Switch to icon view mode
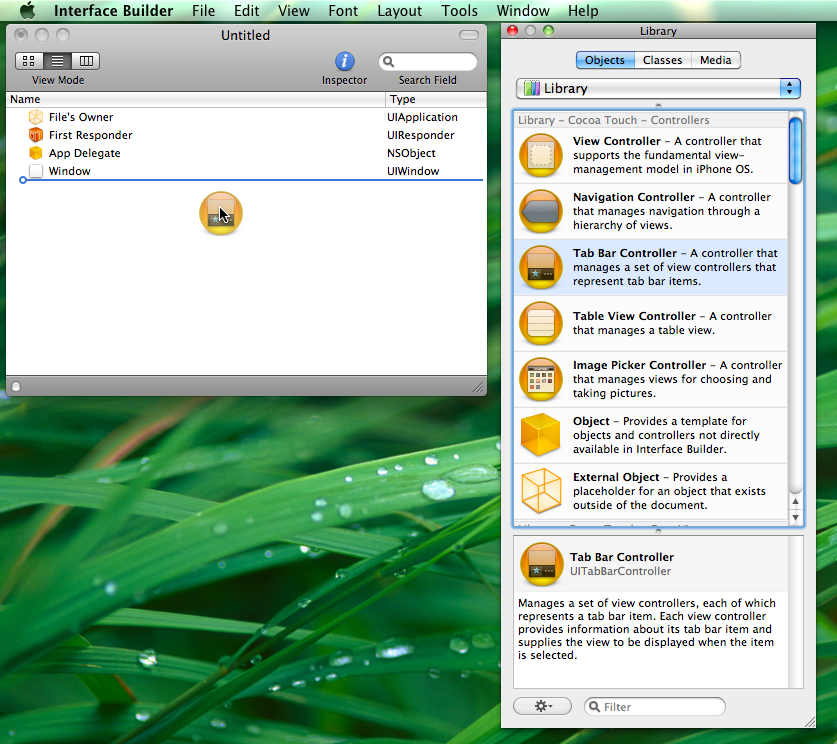This screenshot has height=744, width=837. click(29, 61)
